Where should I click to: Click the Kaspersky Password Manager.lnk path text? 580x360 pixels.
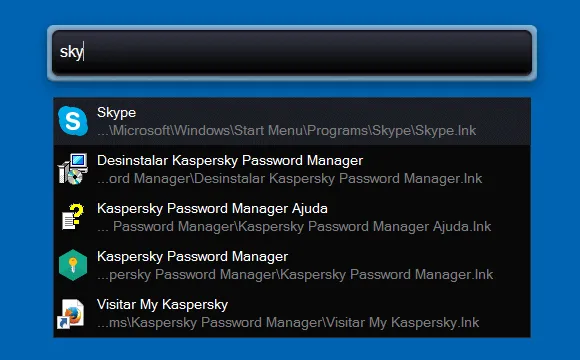pyautogui.click(x=295, y=275)
